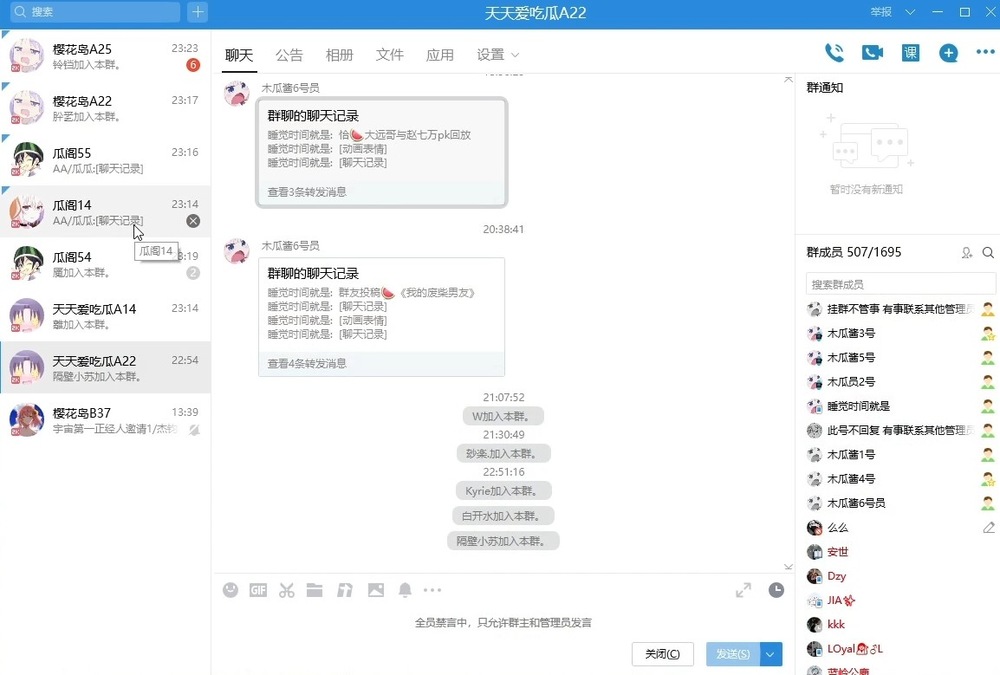The width and height of the screenshot is (1000, 675).
Task: Click the search box at top left
Action: 96,11
